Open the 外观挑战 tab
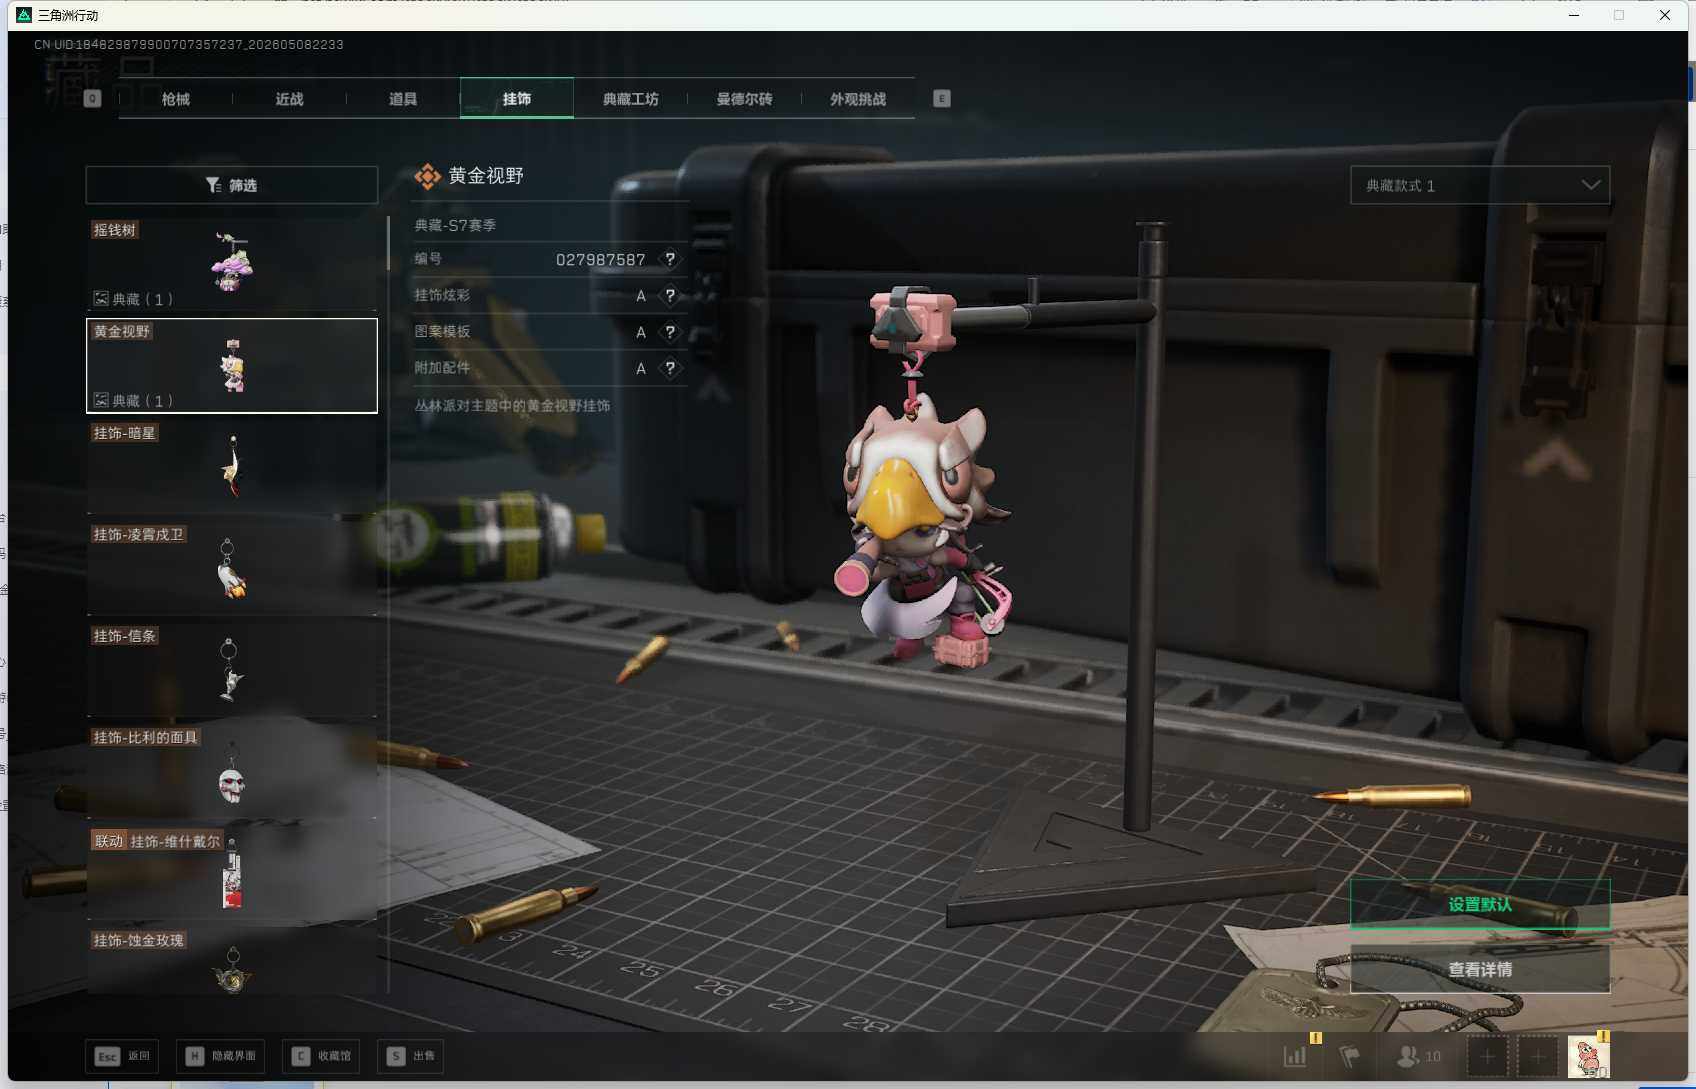This screenshot has width=1696, height=1089. click(858, 99)
